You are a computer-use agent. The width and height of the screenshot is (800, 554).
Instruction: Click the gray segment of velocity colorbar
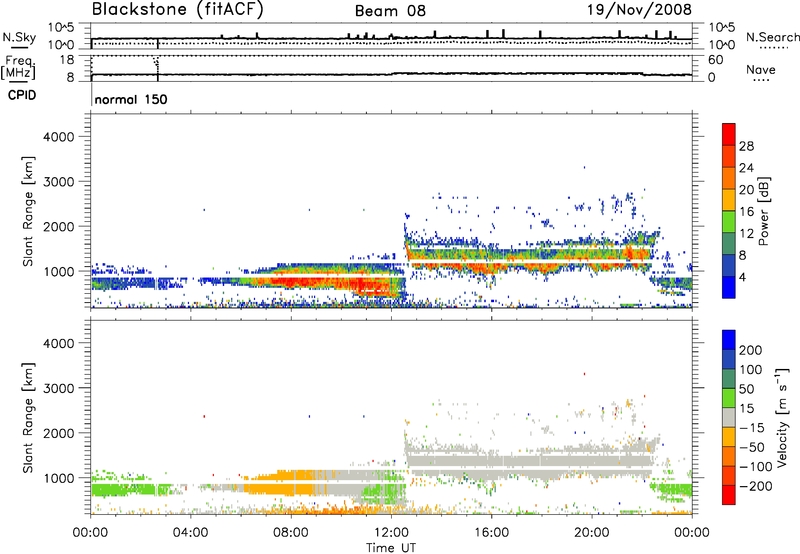tap(729, 418)
